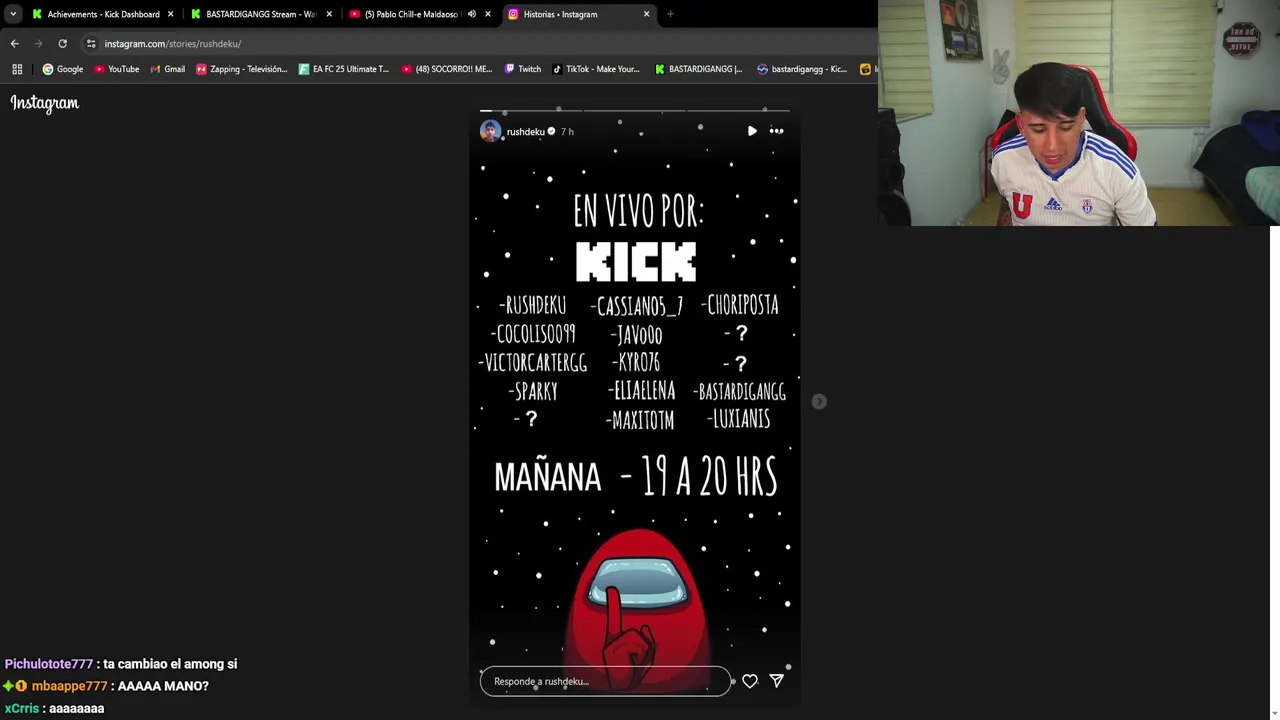Click chat username mbaappe777
1280x720 pixels.
pyautogui.click(x=69, y=686)
